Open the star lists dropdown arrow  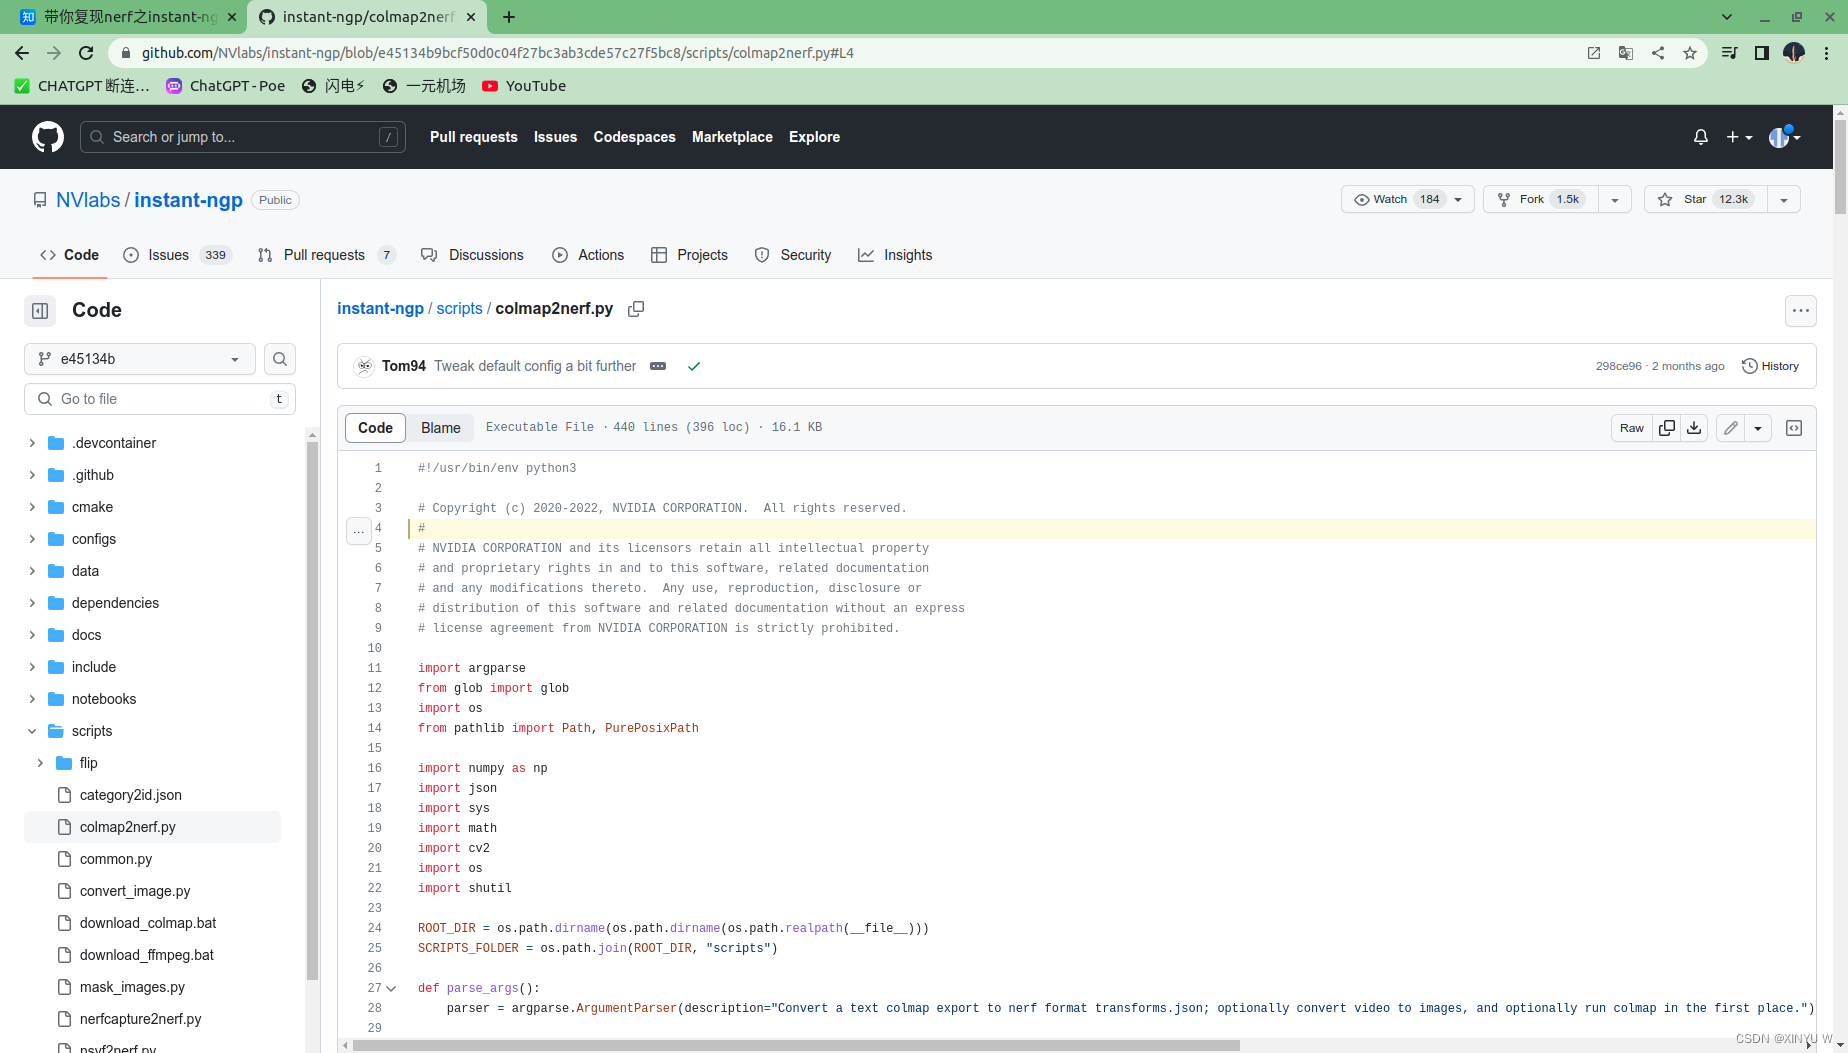tap(1784, 199)
